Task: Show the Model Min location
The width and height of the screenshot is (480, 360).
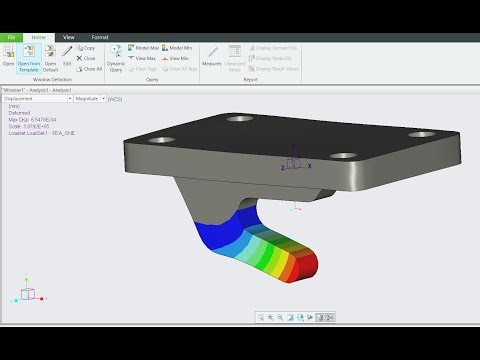Action: click(x=177, y=48)
